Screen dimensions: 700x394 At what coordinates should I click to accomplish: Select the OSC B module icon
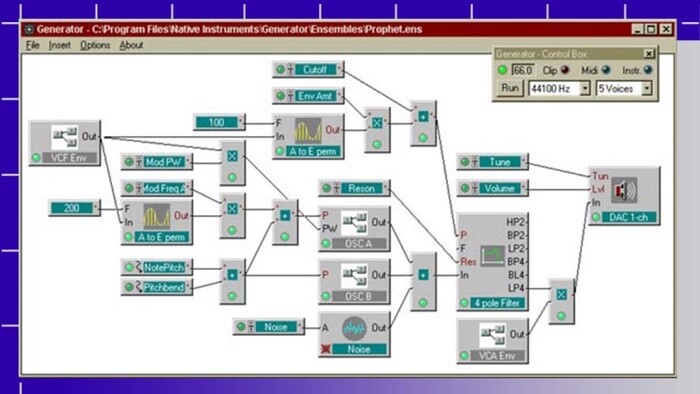[354, 276]
